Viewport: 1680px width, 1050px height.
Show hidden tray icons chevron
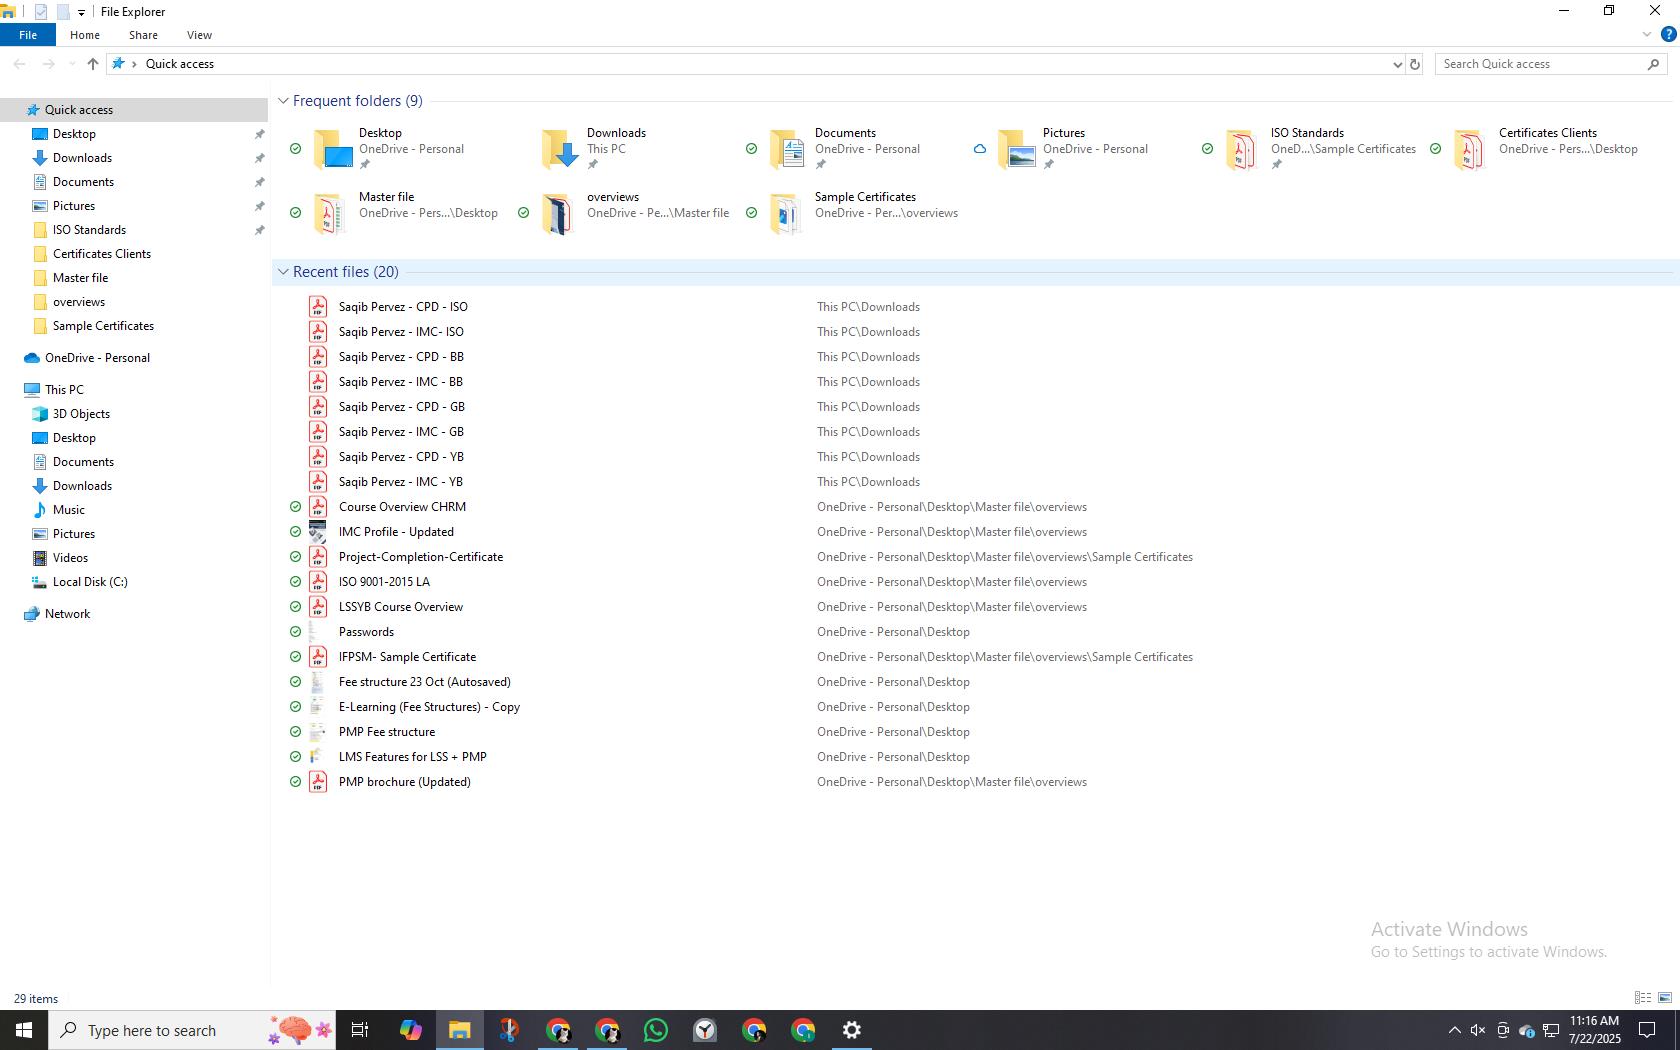click(1455, 1030)
